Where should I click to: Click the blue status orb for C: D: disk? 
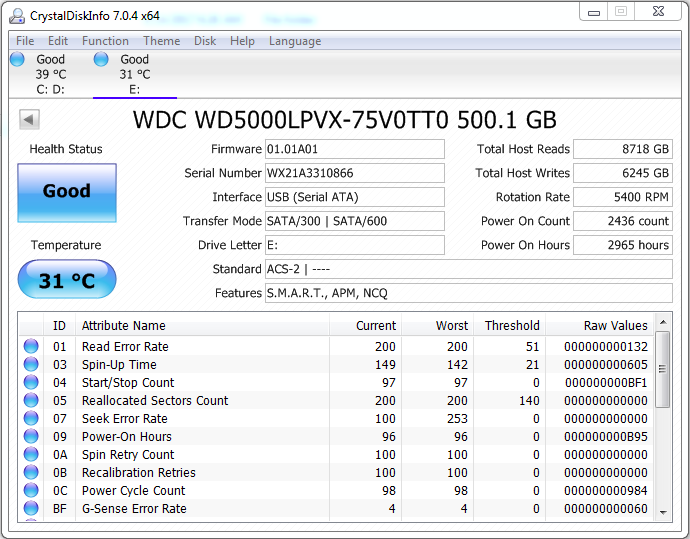click(x=17, y=59)
